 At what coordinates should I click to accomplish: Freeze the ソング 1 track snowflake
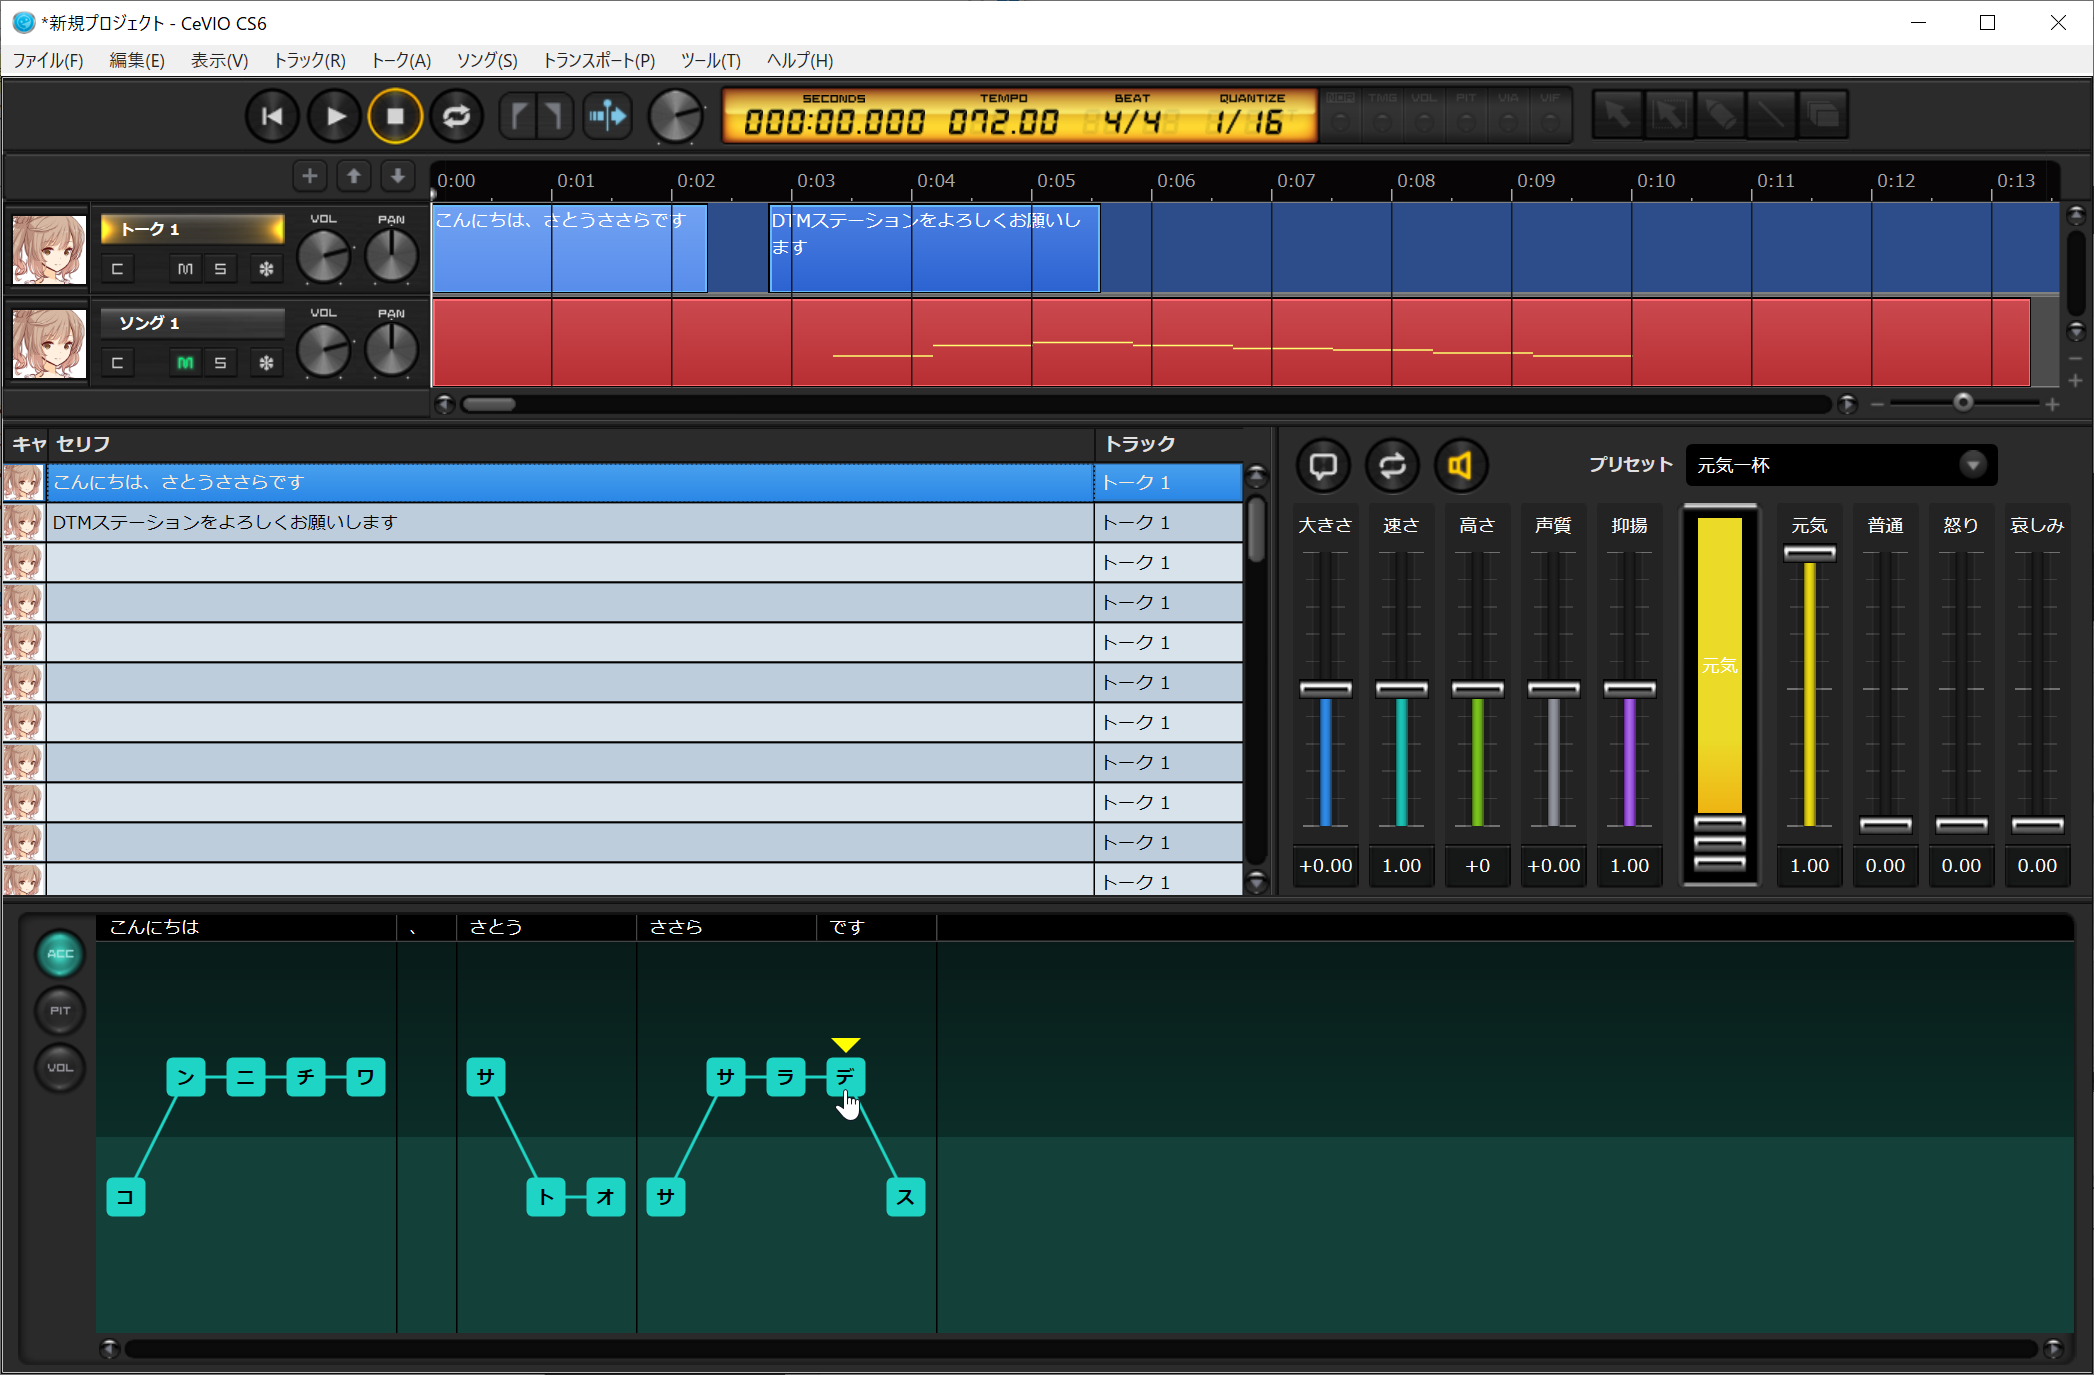click(x=266, y=363)
